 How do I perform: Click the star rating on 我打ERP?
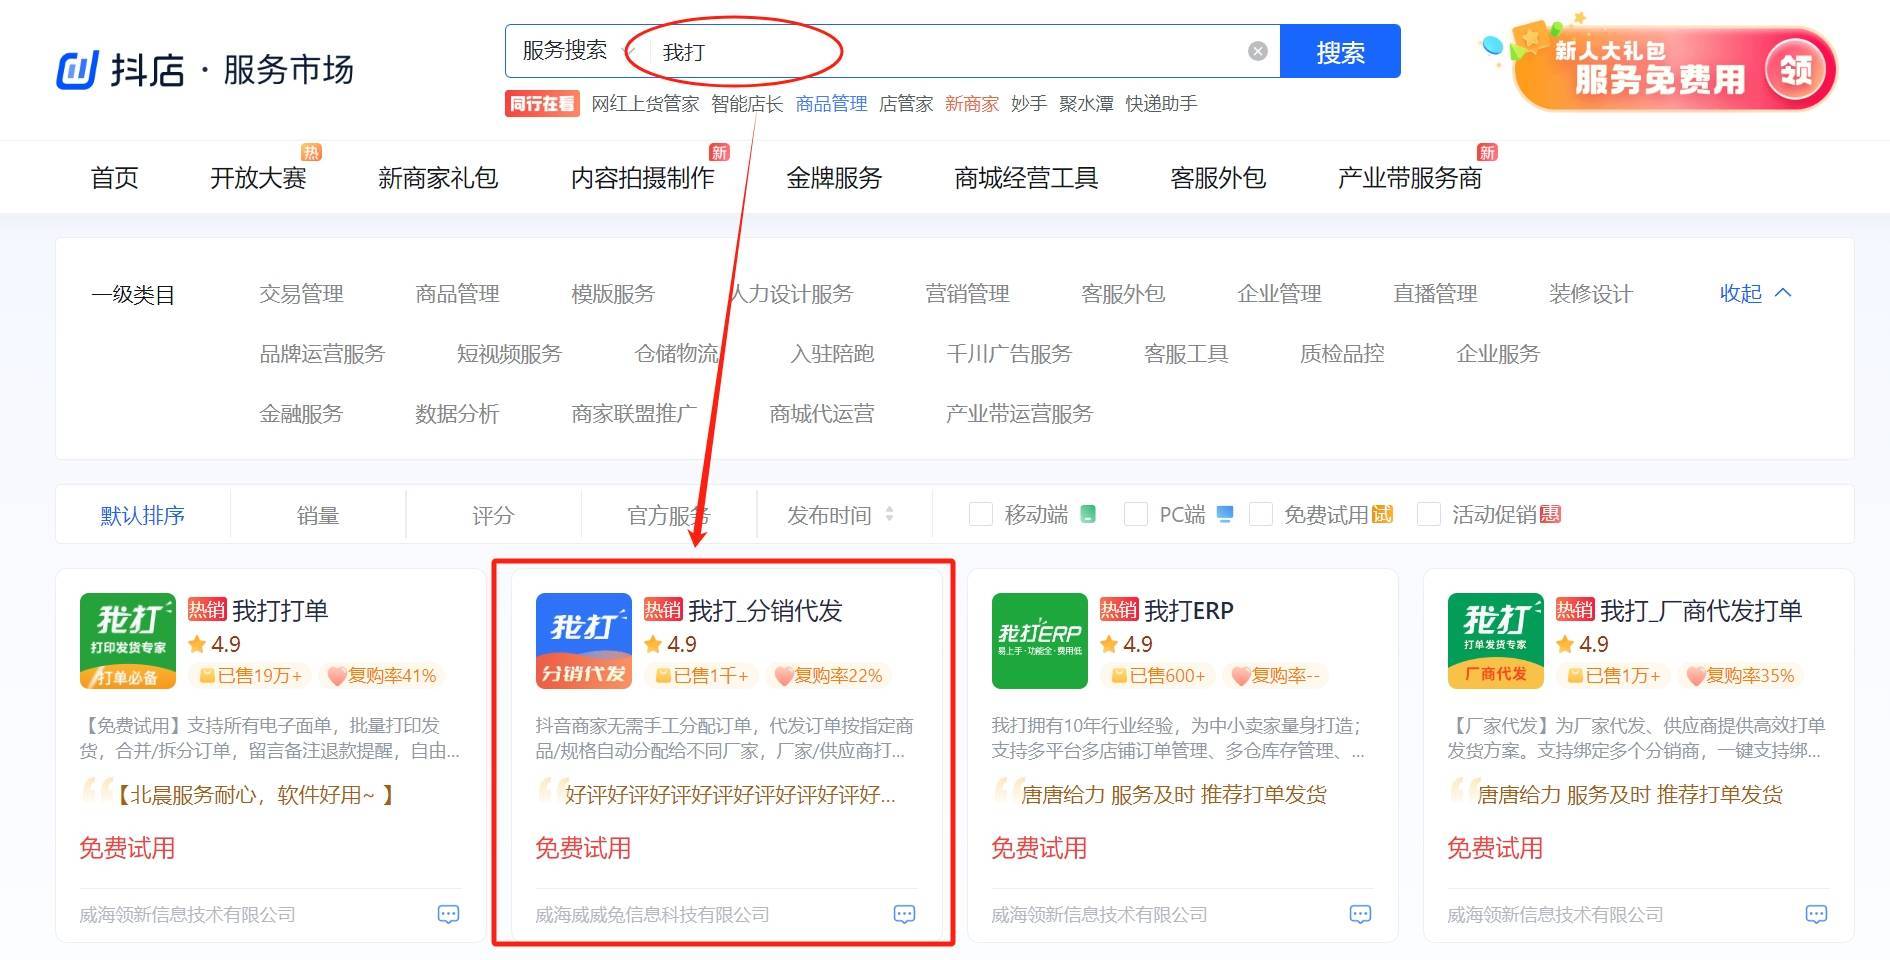click(x=1126, y=644)
